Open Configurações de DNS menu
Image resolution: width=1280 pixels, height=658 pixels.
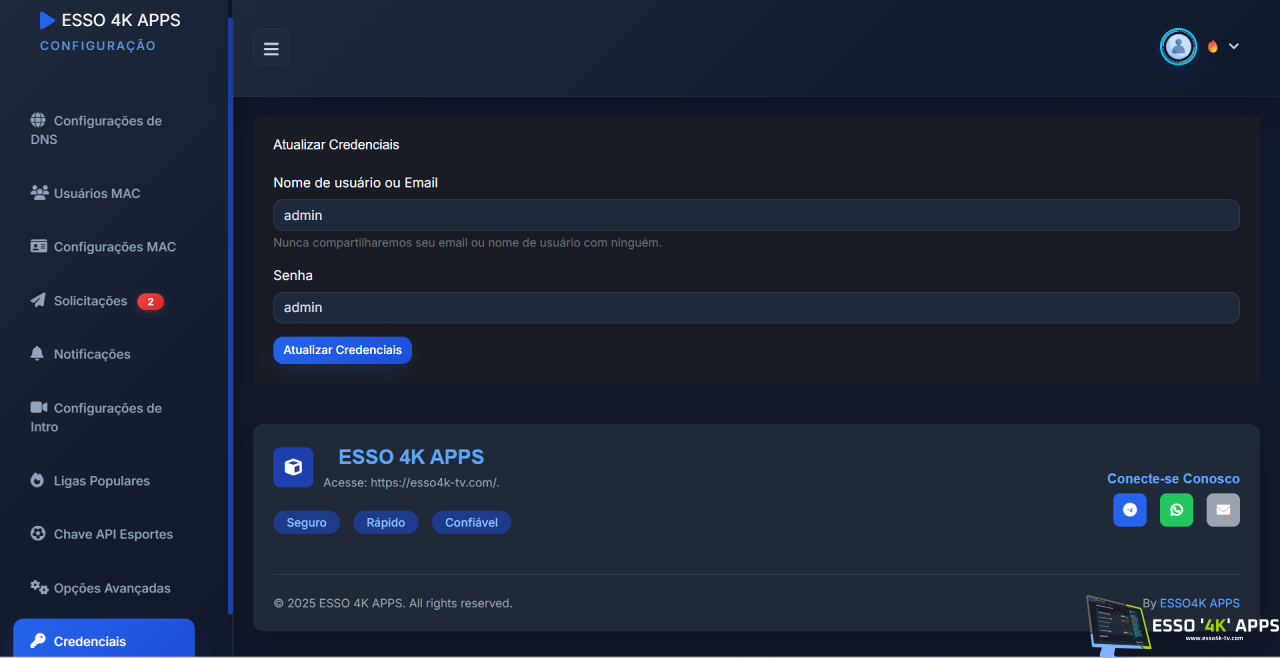(107, 130)
